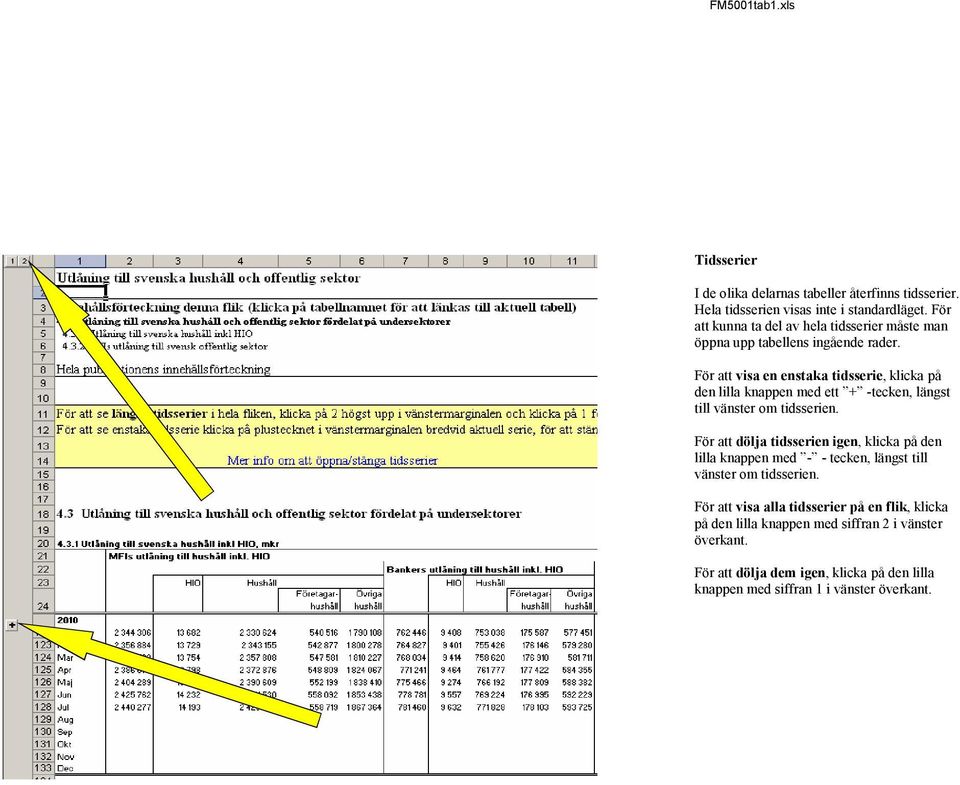Click the '2010' year cell

67,620
